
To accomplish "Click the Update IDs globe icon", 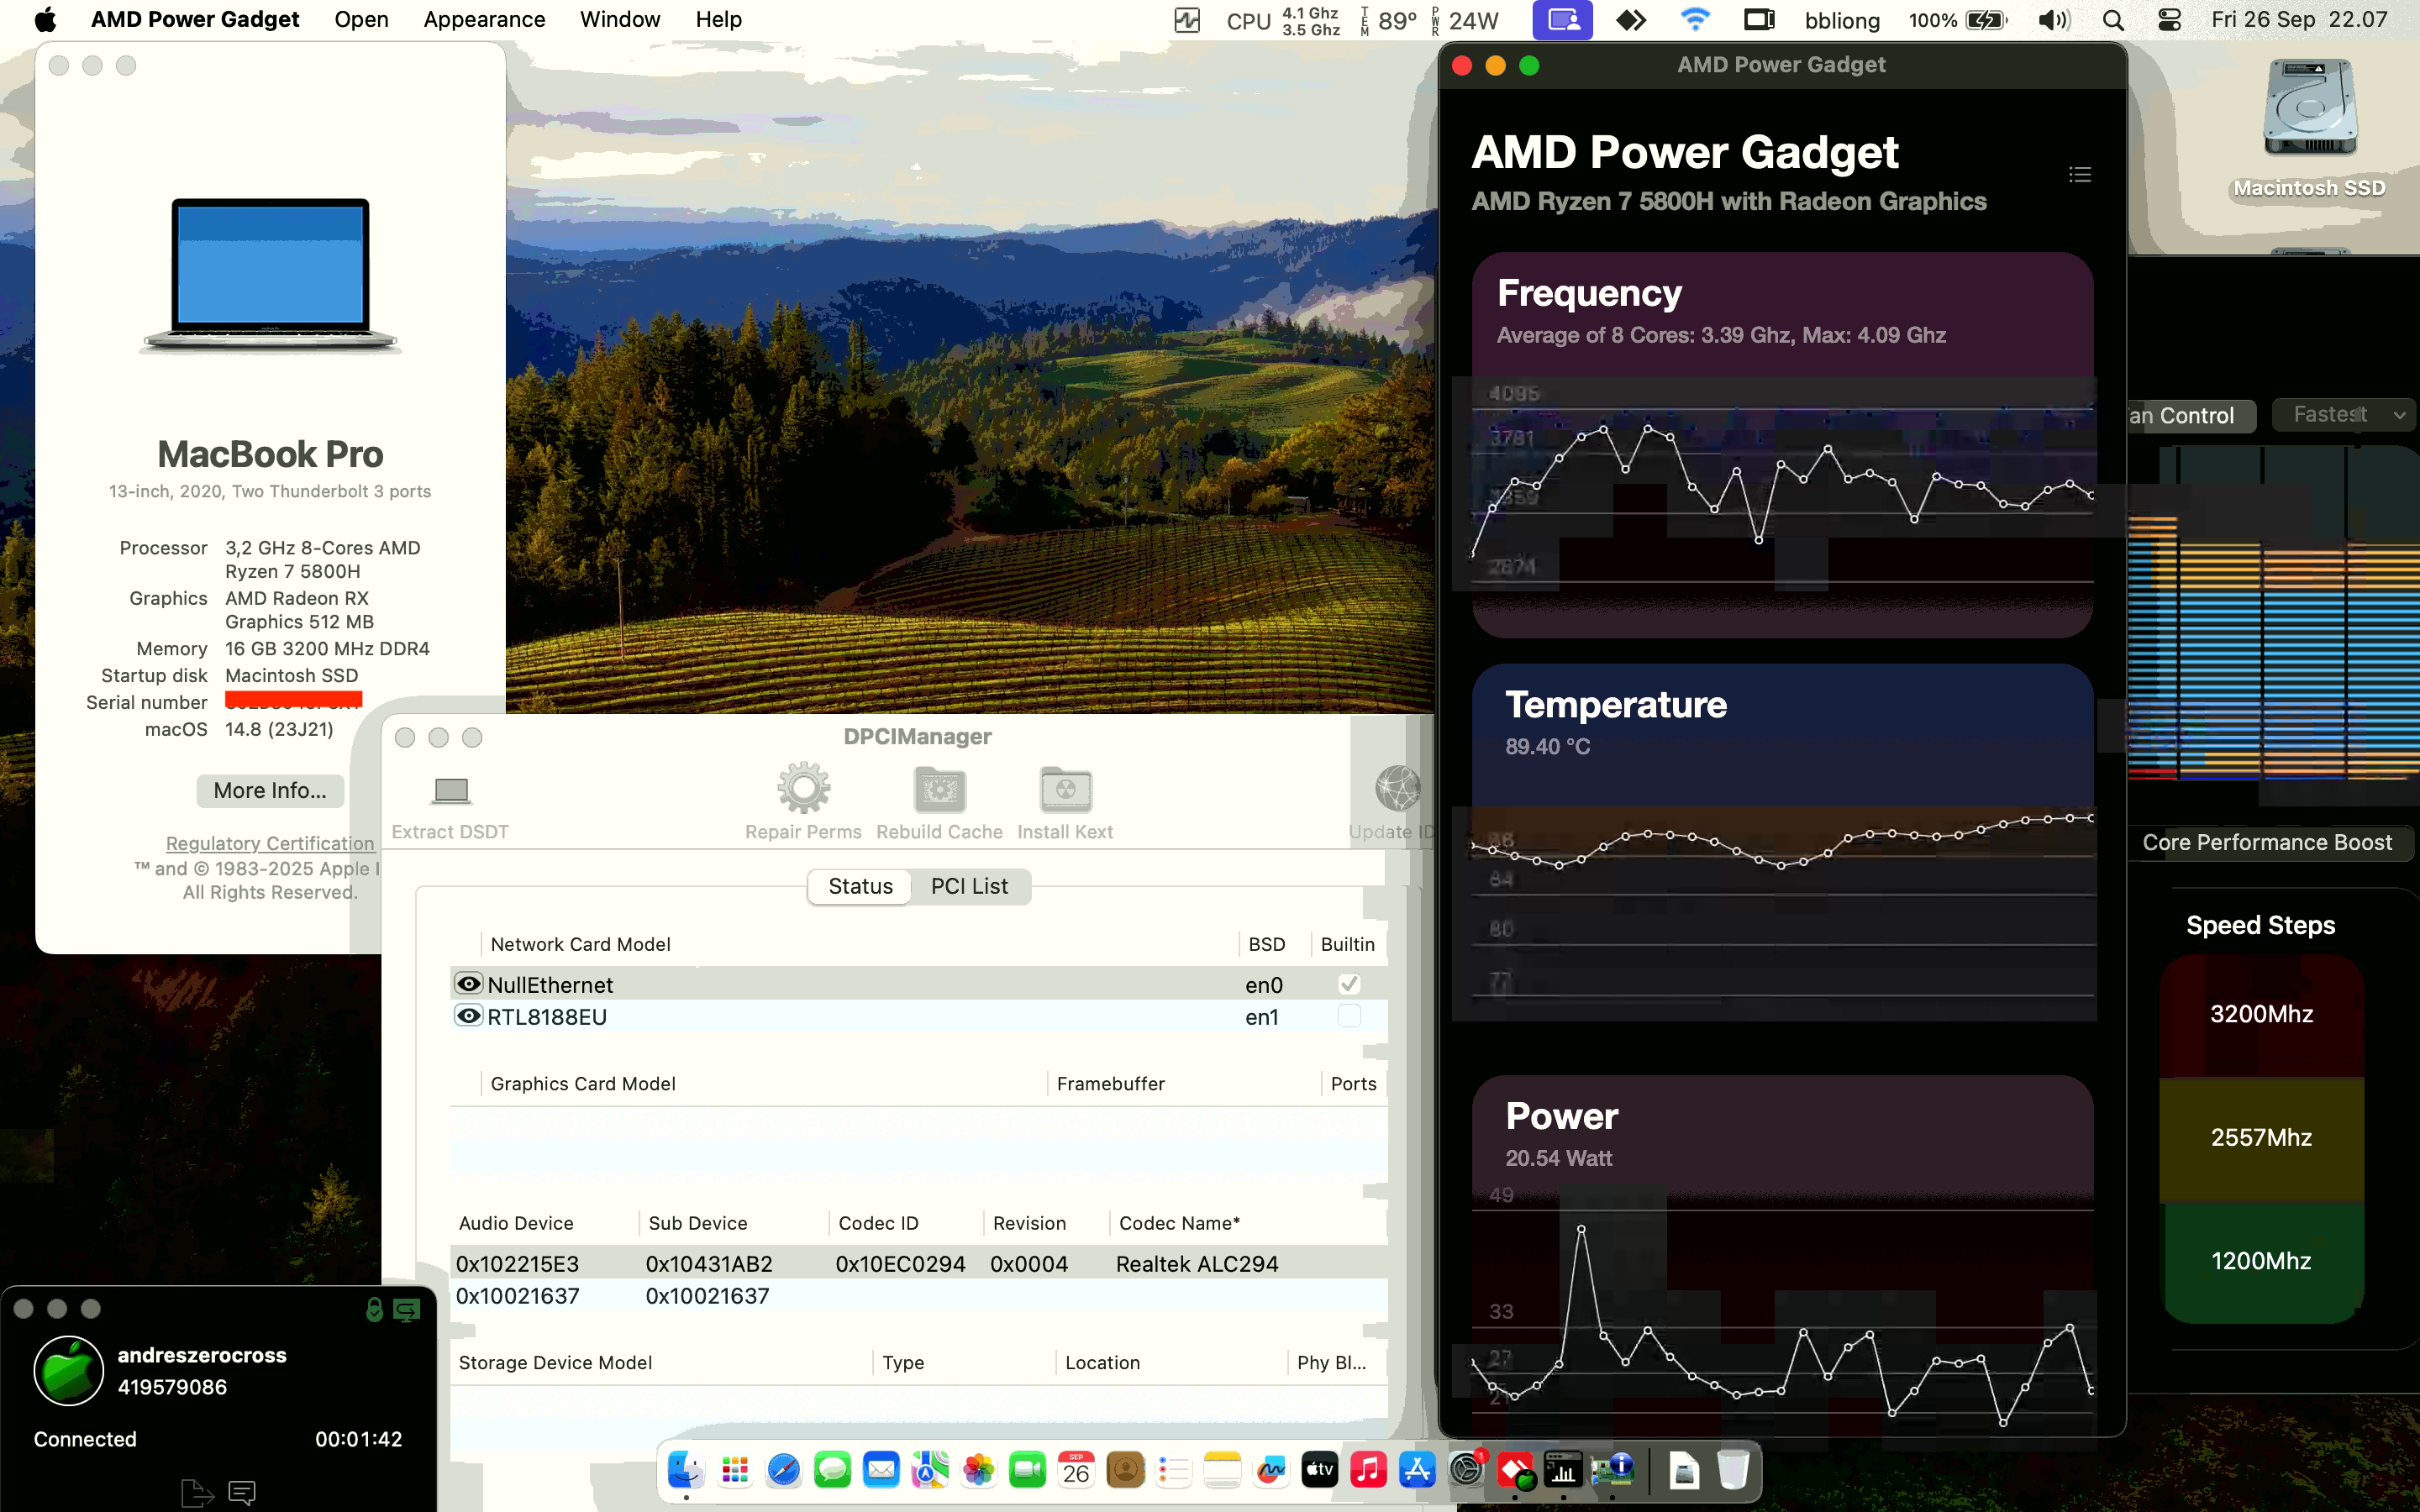I will click(1397, 789).
